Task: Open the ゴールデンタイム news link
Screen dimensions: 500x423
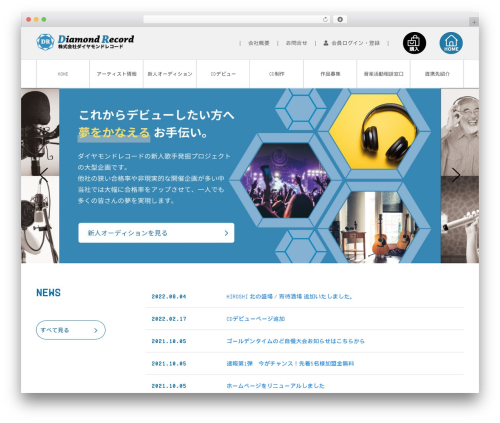Action: click(295, 341)
